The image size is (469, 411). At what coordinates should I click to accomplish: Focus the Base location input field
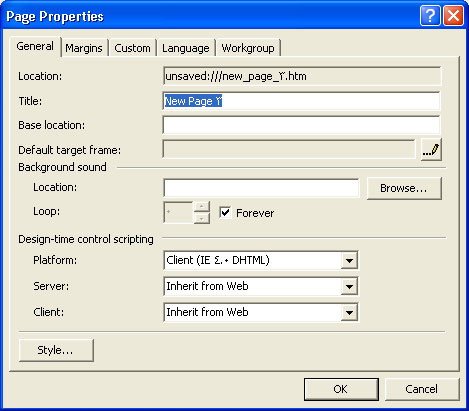pyautogui.click(x=301, y=125)
